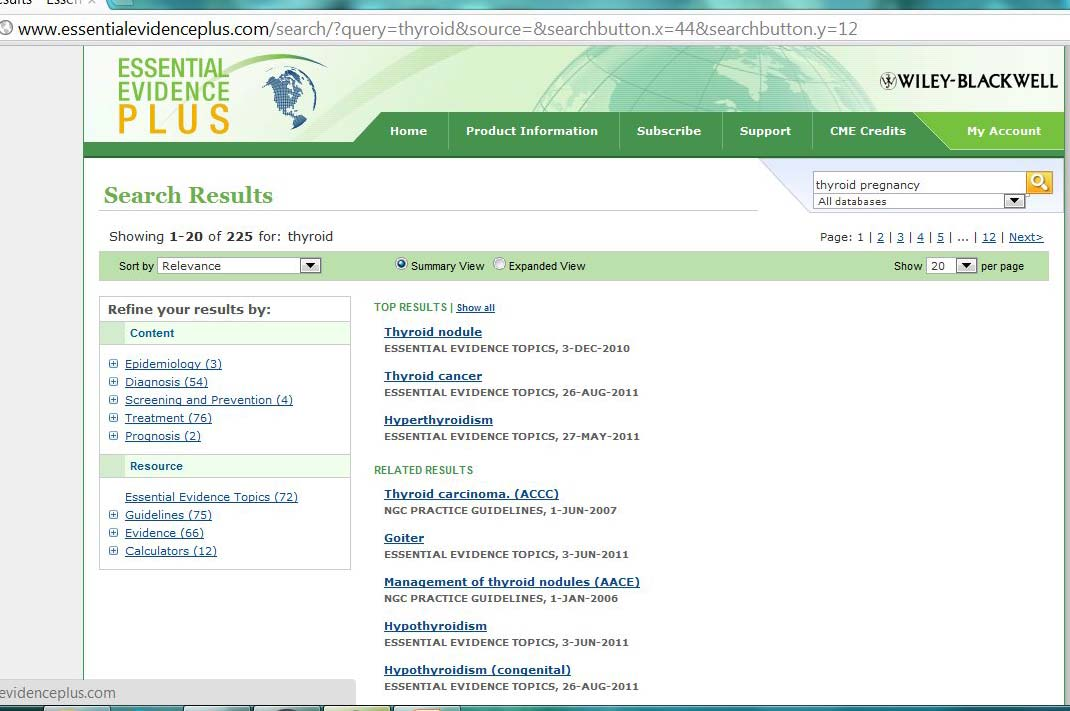Go to results page 4
The image size is (1070, 711).
tap(920, 237)
